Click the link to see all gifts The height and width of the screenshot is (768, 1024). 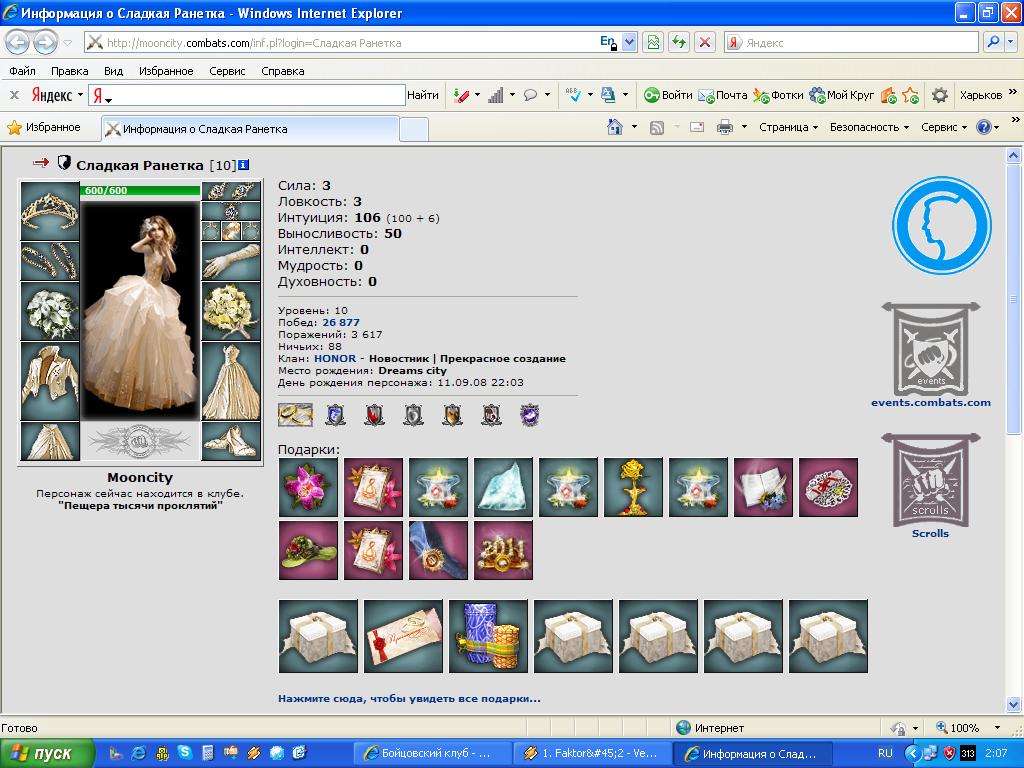click(x=409, y=698)
